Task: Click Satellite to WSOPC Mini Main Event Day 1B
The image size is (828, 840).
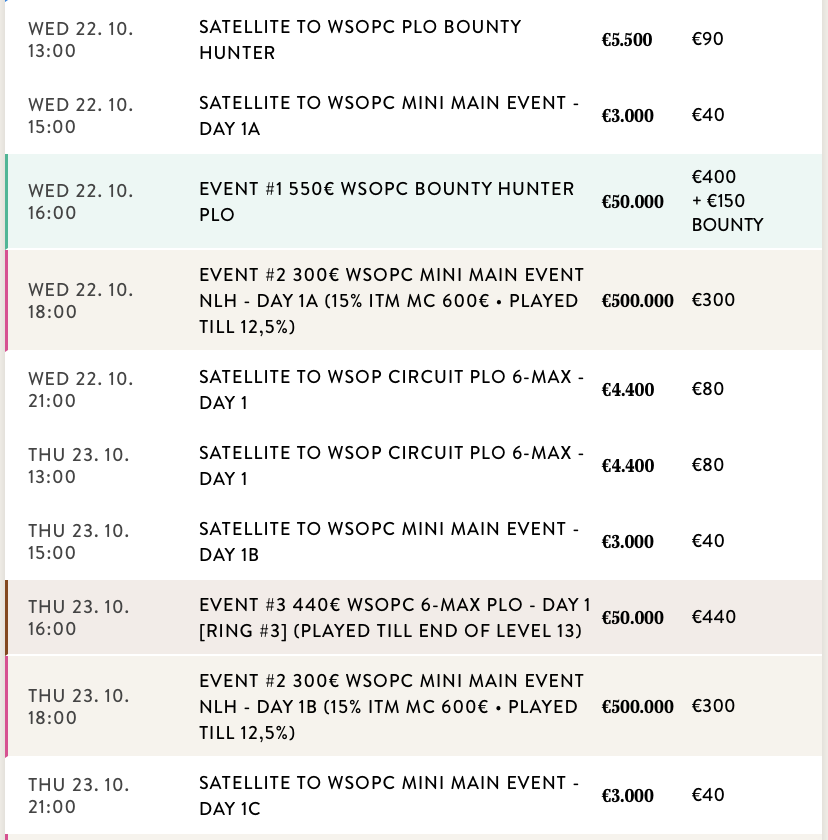Action: (x=388, y=542)
